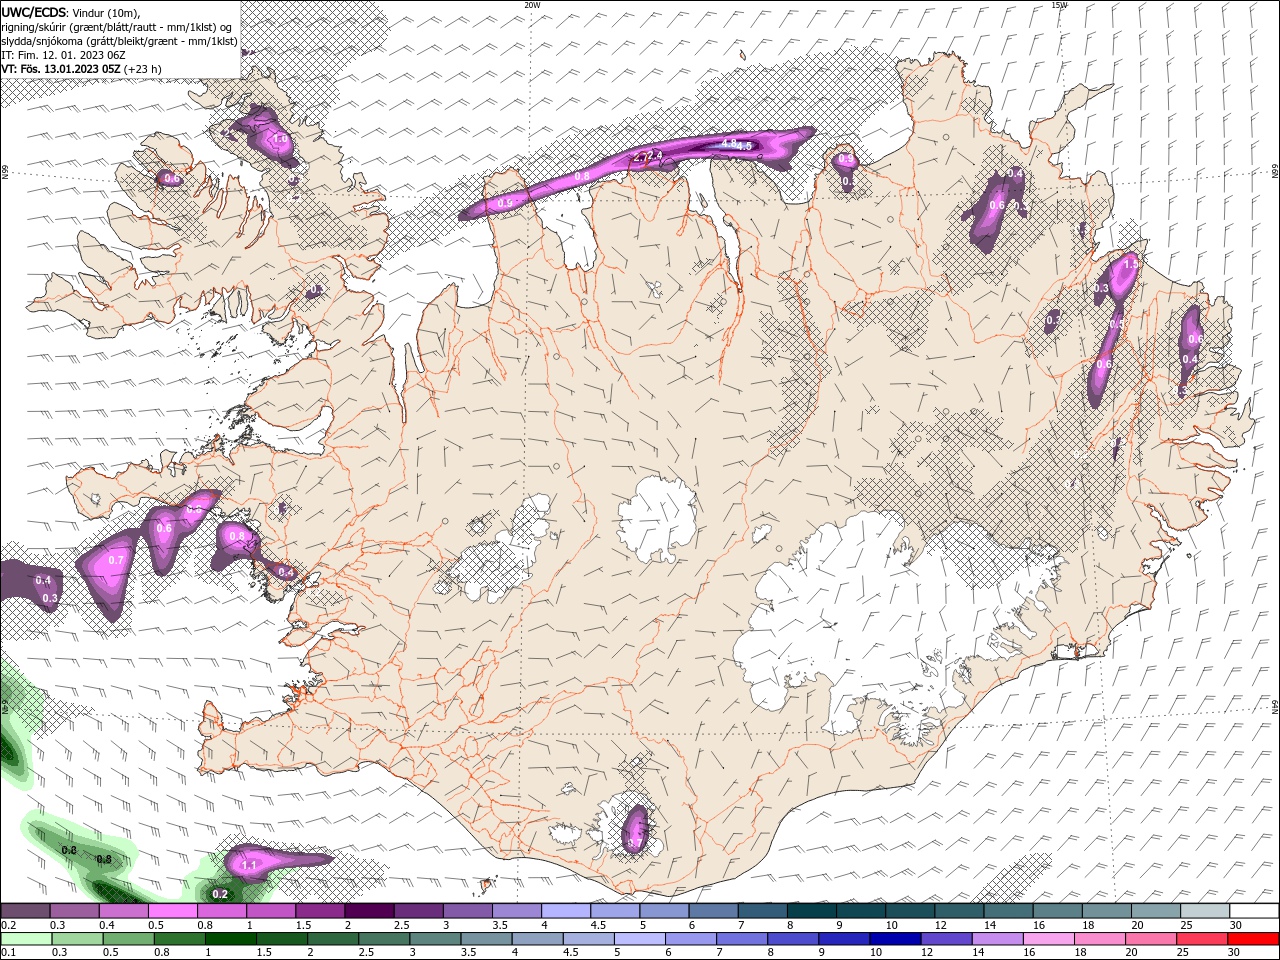Screen dimensions: 1280x960
Task: Pick the dark green rain swatch between 1 and 1.5
Action: [229, 939]
